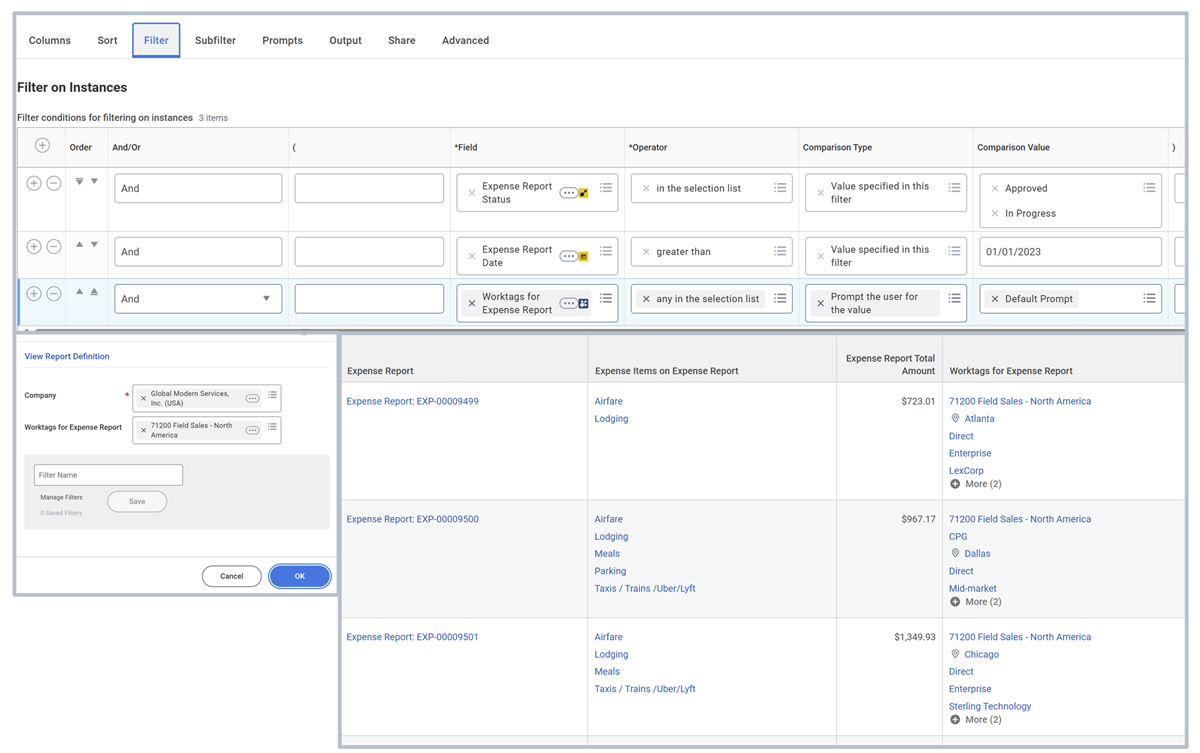The image size is (1200, 753).
Task: Open related actions for Expense Report Status field
Action: pos(569,193)
